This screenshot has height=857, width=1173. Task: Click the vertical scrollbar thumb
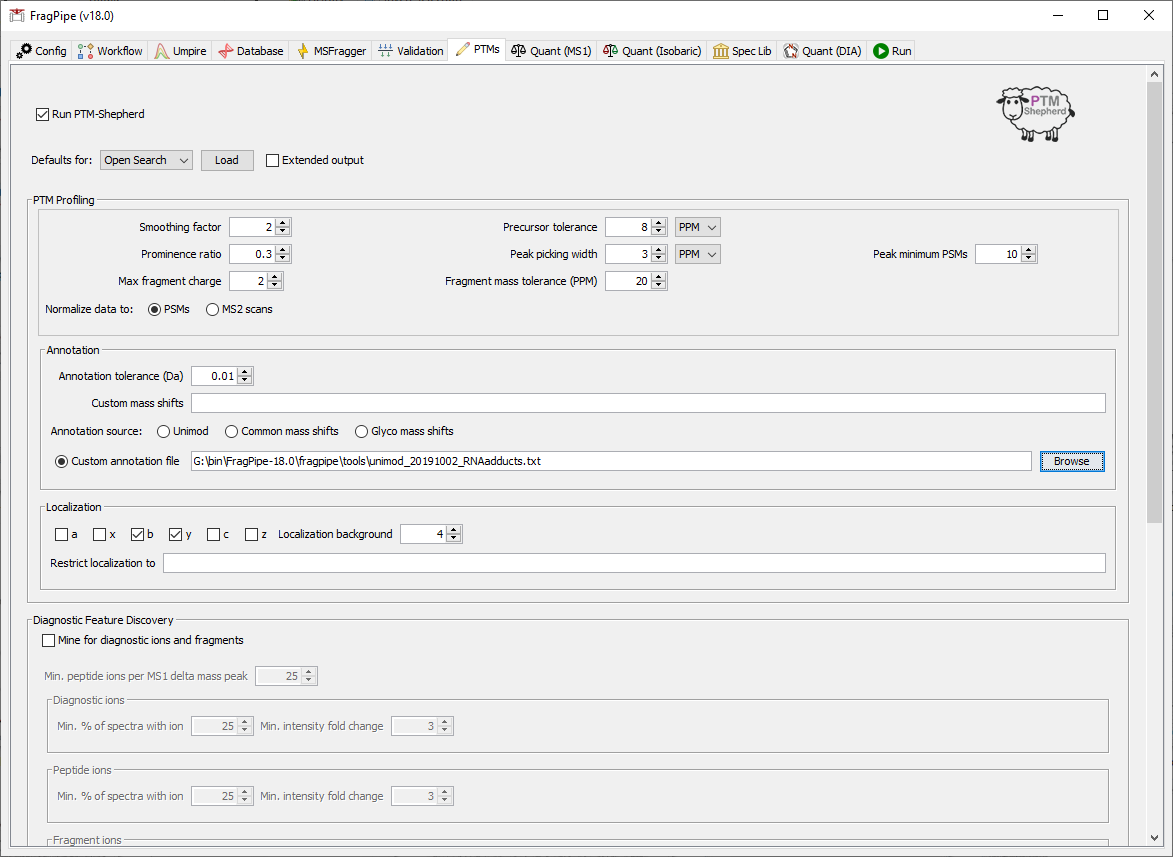tap(1154, 303)
